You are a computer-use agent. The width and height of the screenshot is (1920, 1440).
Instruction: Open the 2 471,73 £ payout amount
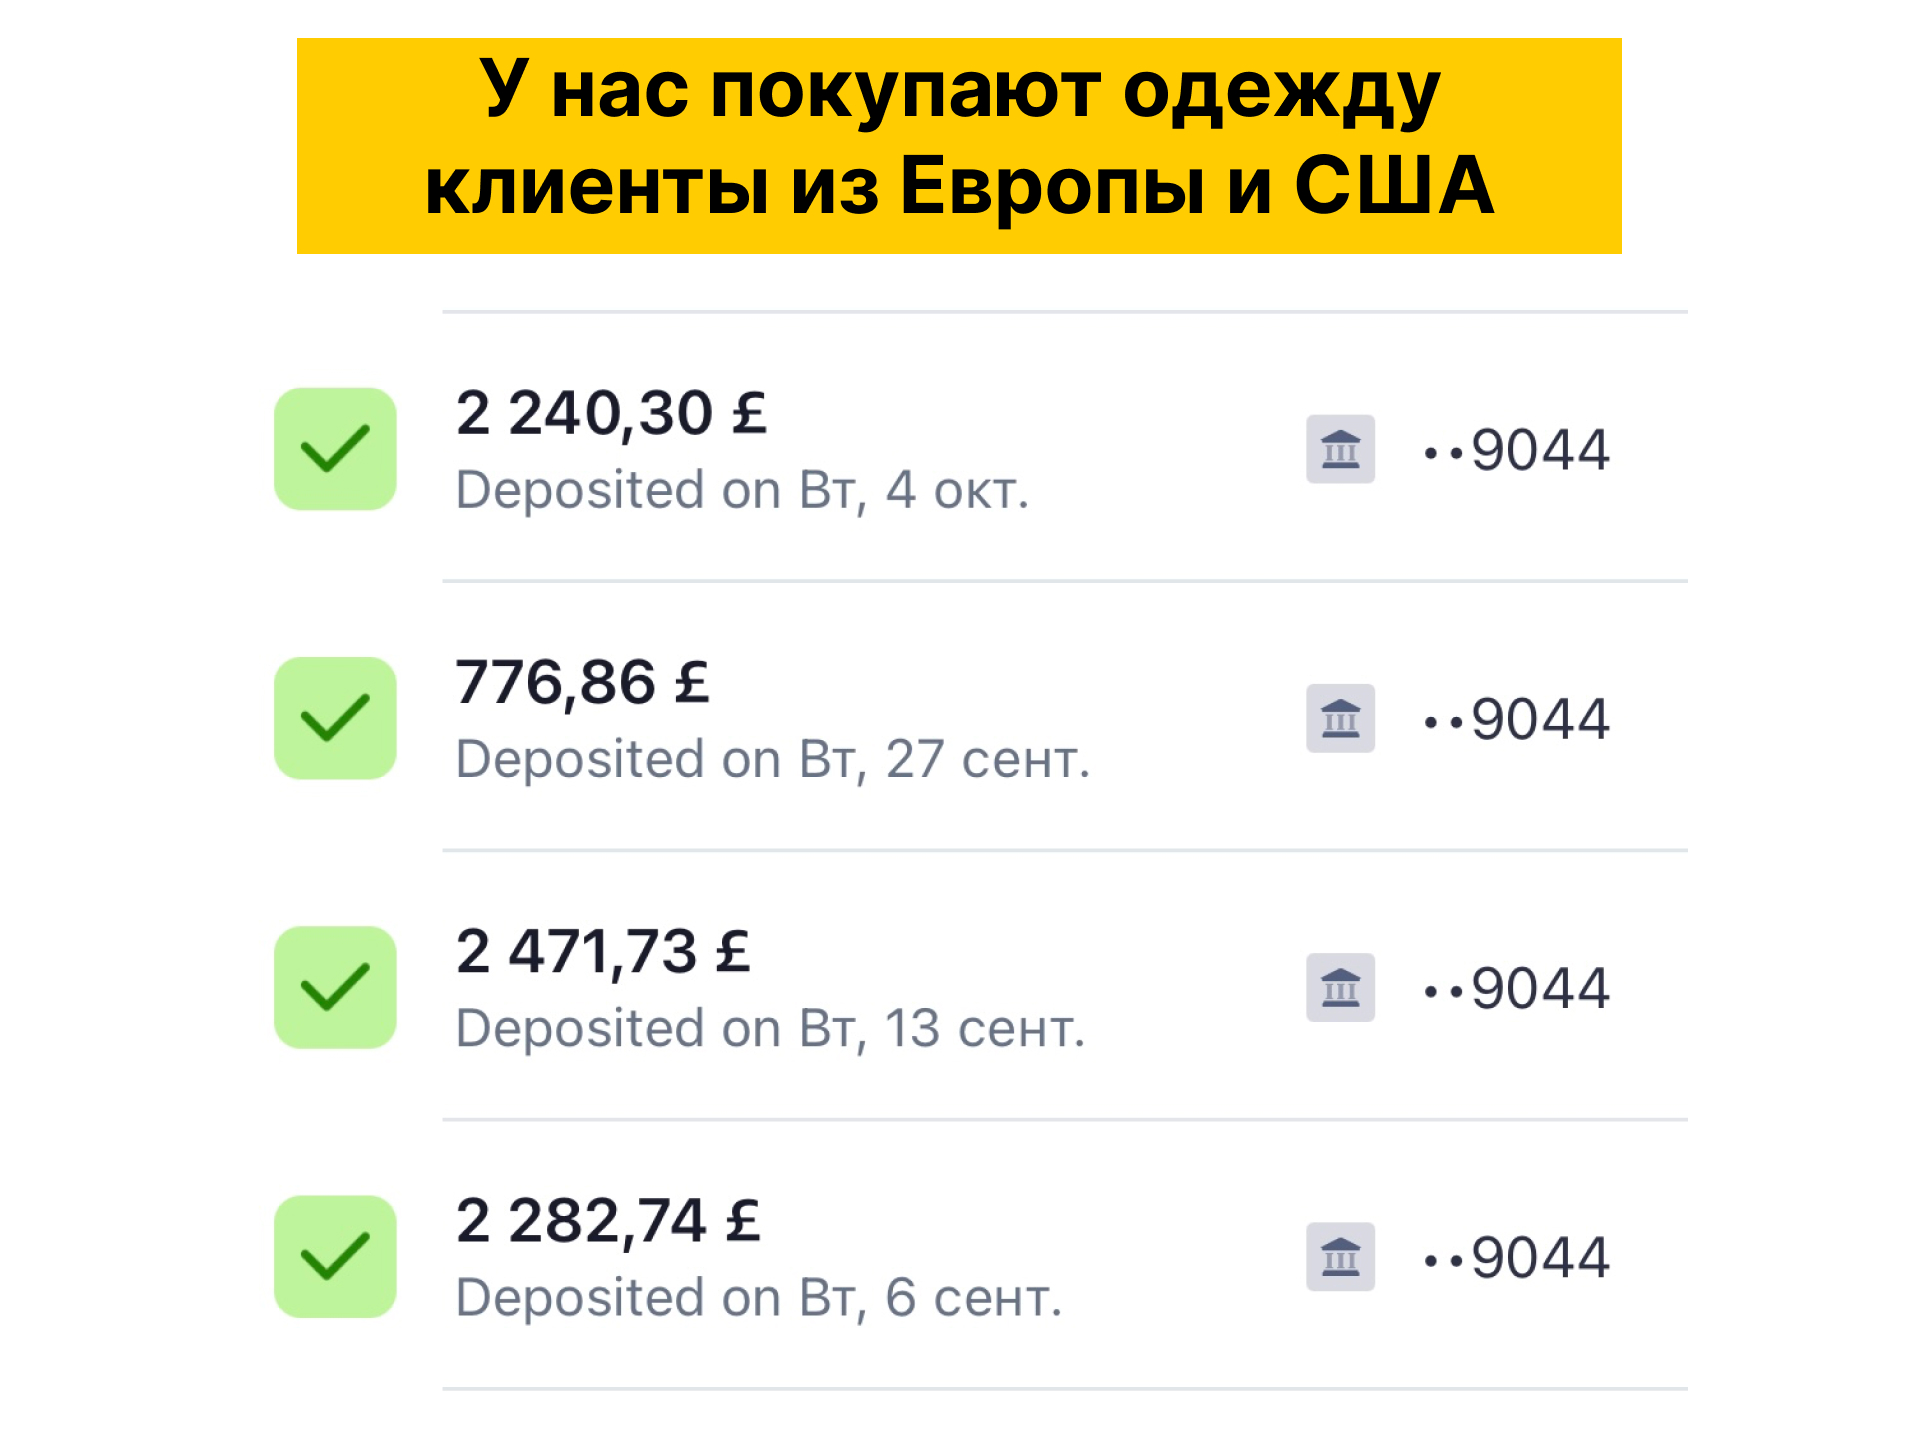[x=603, y=951]
